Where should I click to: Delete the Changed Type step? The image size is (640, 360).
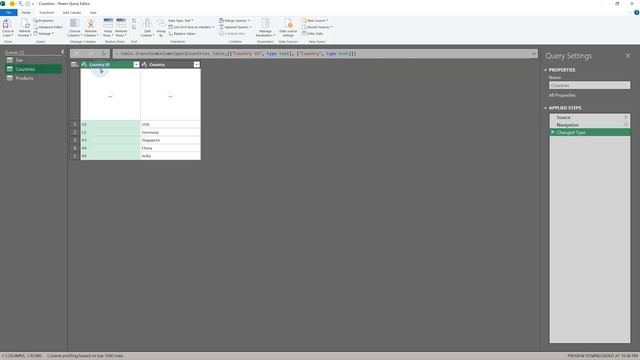tap(553, 132)
